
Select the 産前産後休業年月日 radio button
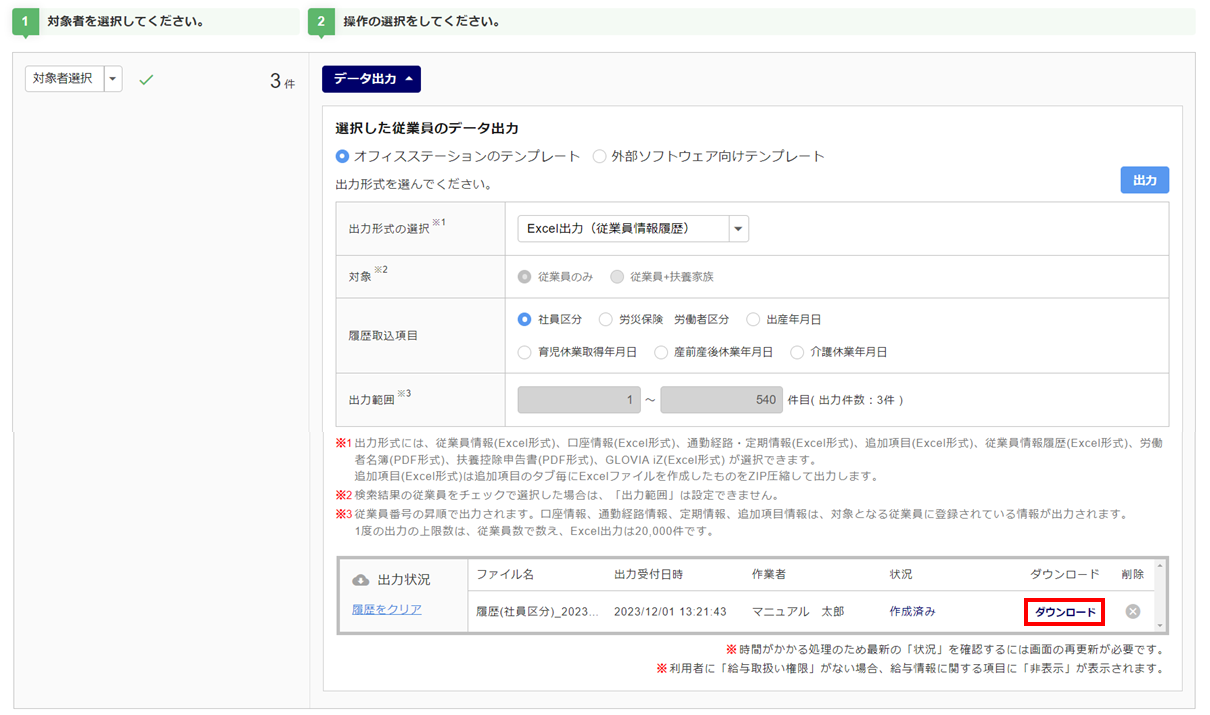click(x=661, y=352)
